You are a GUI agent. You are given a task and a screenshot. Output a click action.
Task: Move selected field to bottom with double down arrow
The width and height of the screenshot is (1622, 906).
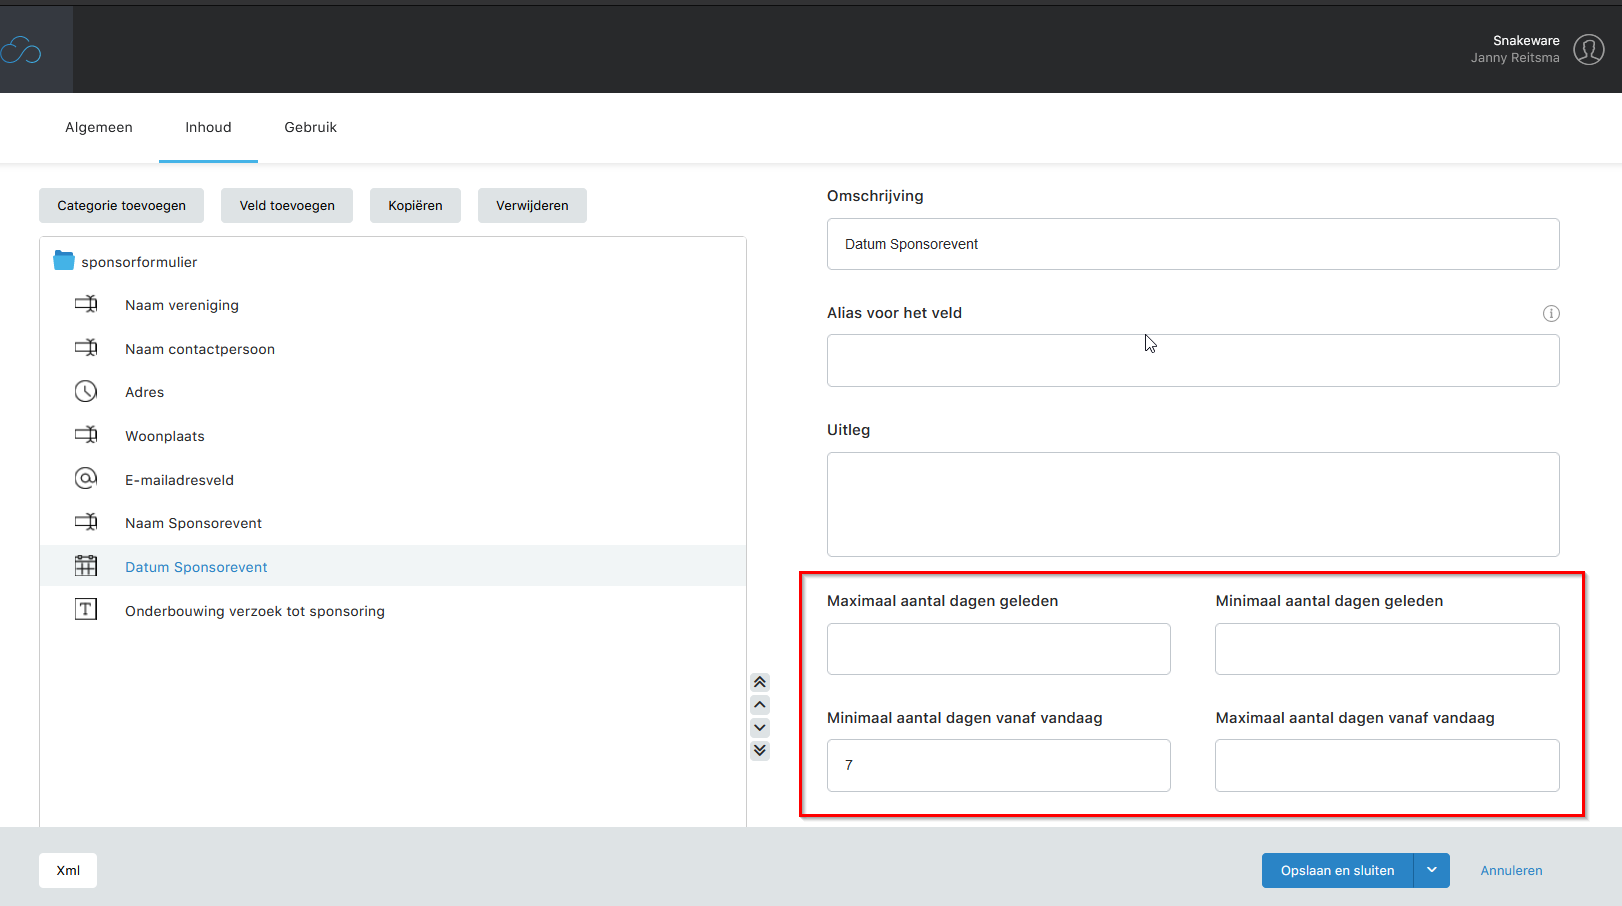(x=760, y=750)
